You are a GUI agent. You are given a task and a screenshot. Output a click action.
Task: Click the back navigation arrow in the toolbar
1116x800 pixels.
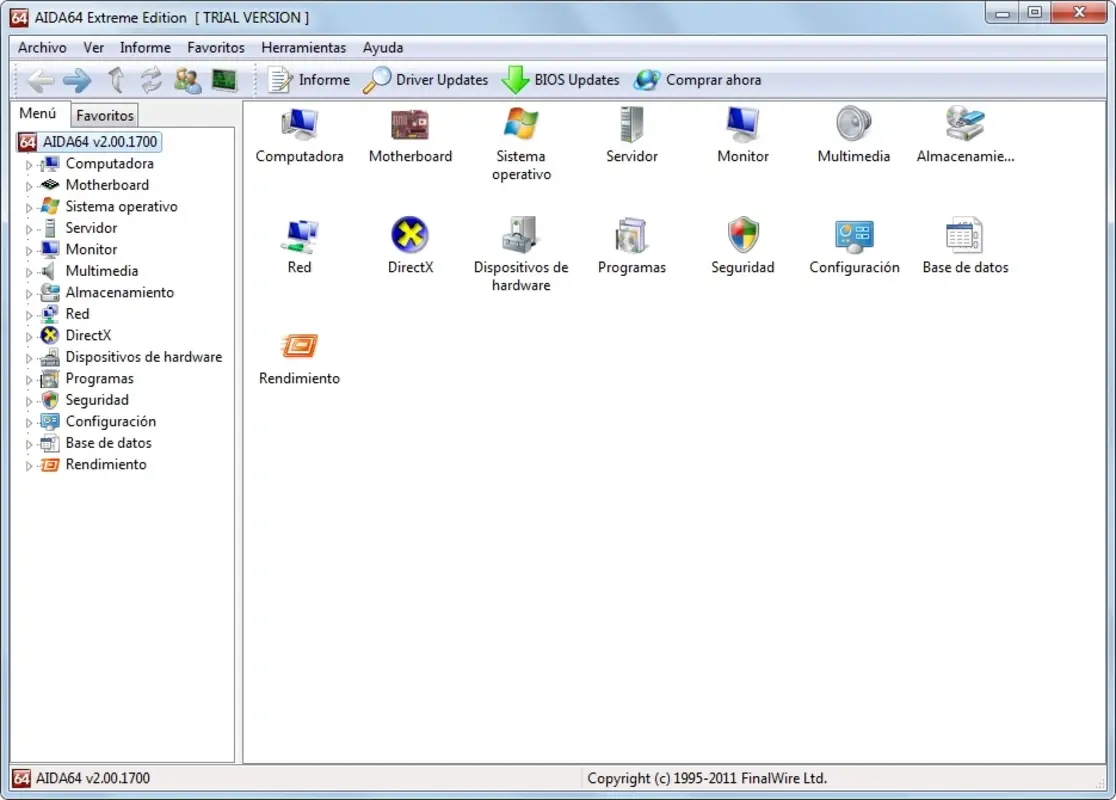click(40, 80)
